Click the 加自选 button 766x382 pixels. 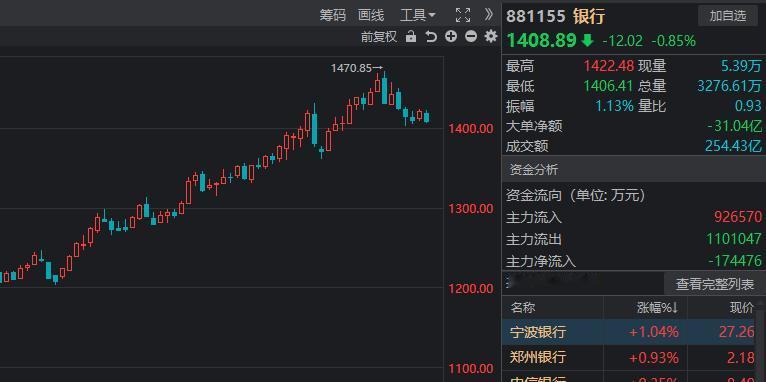click(x=728, y=16)
